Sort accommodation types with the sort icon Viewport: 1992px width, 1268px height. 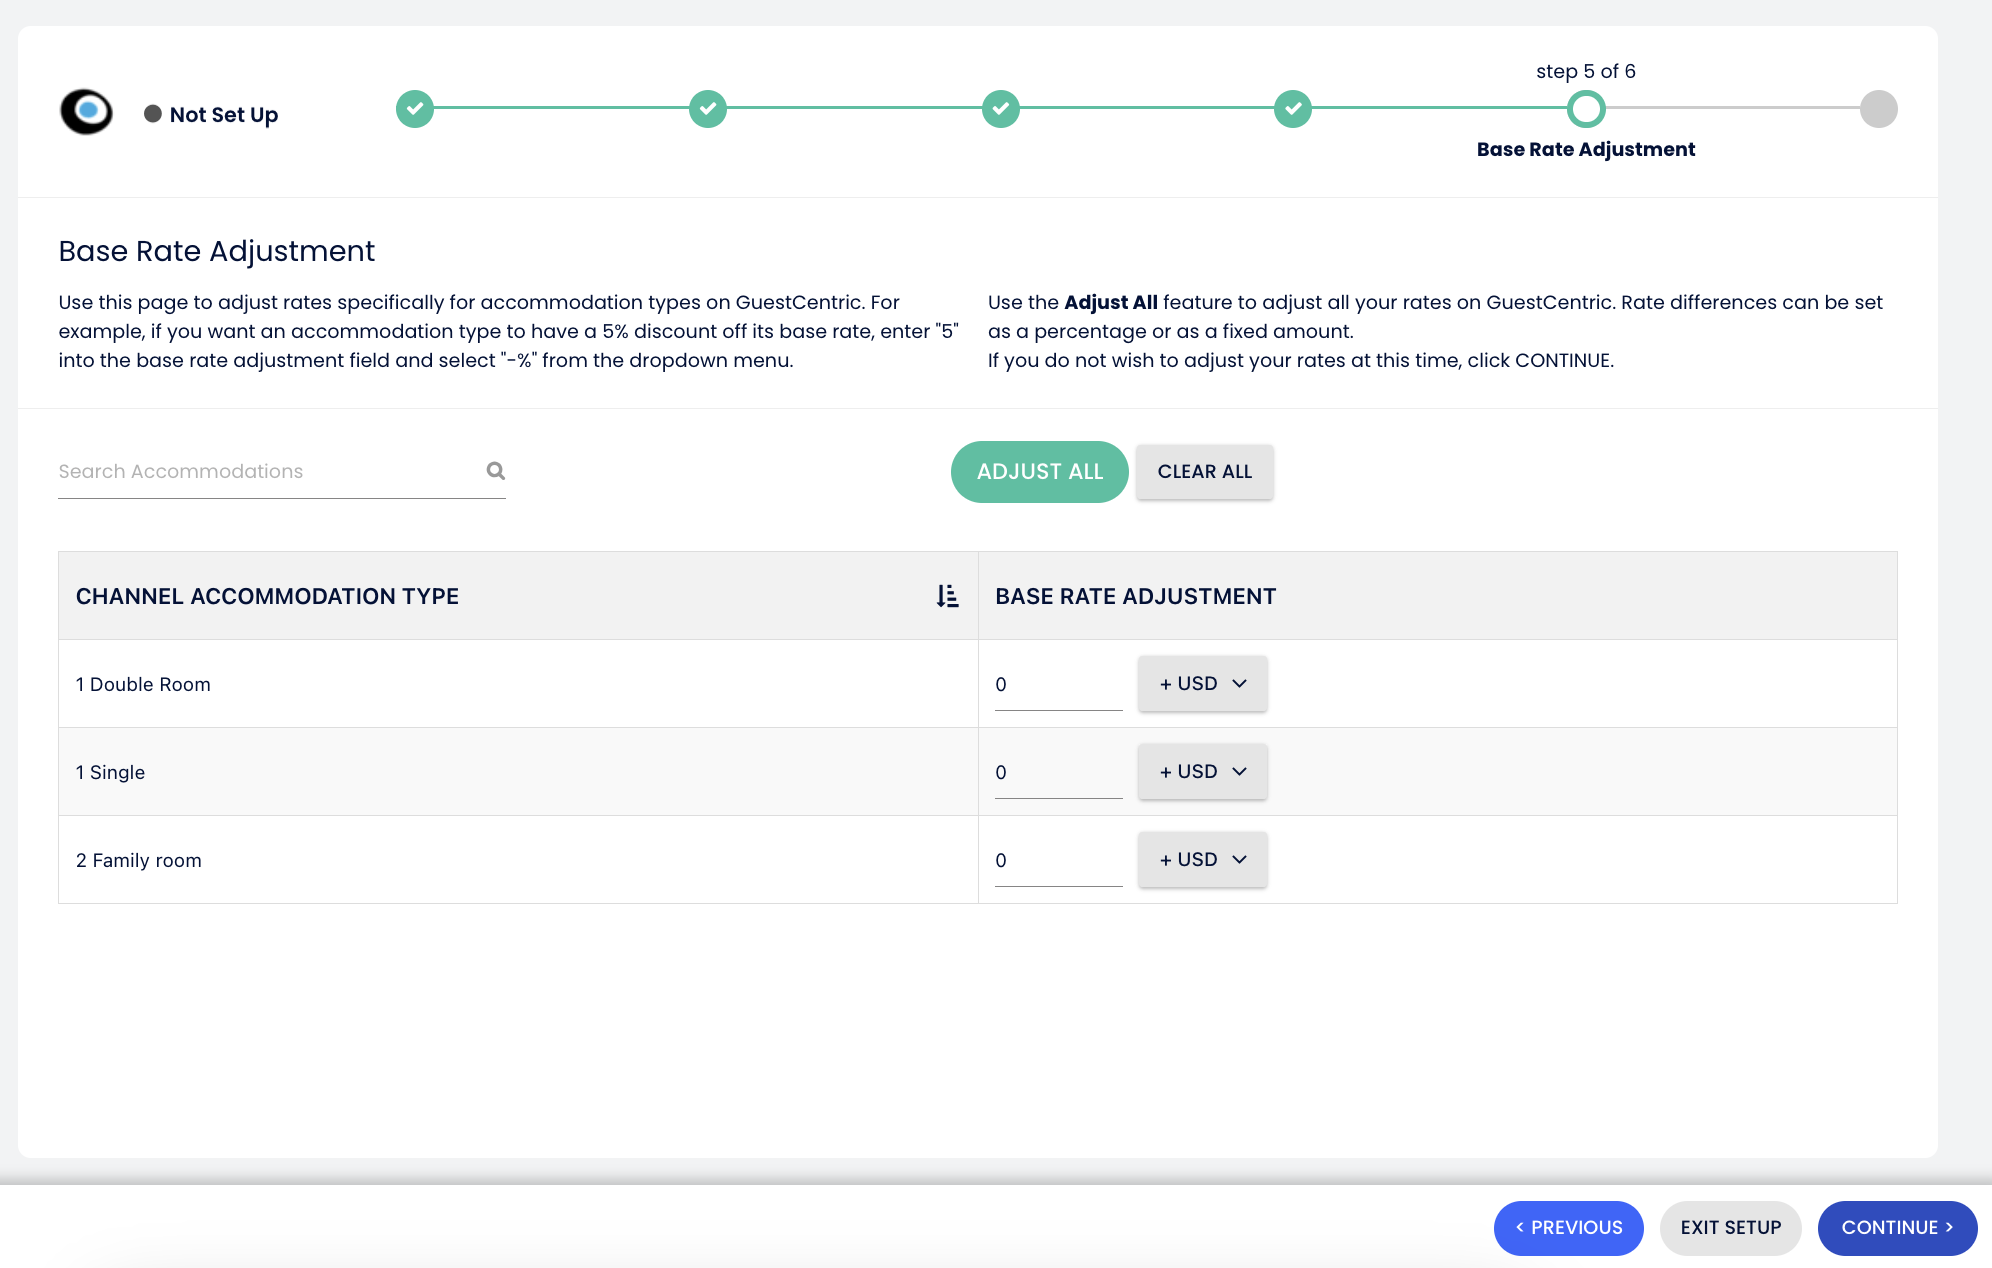point(947,596)
